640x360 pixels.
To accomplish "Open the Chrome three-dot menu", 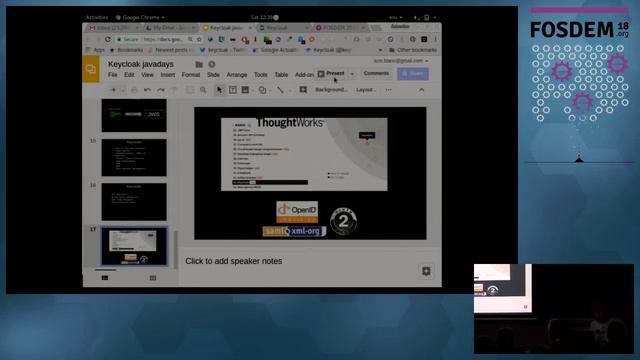I will point(436,40).
